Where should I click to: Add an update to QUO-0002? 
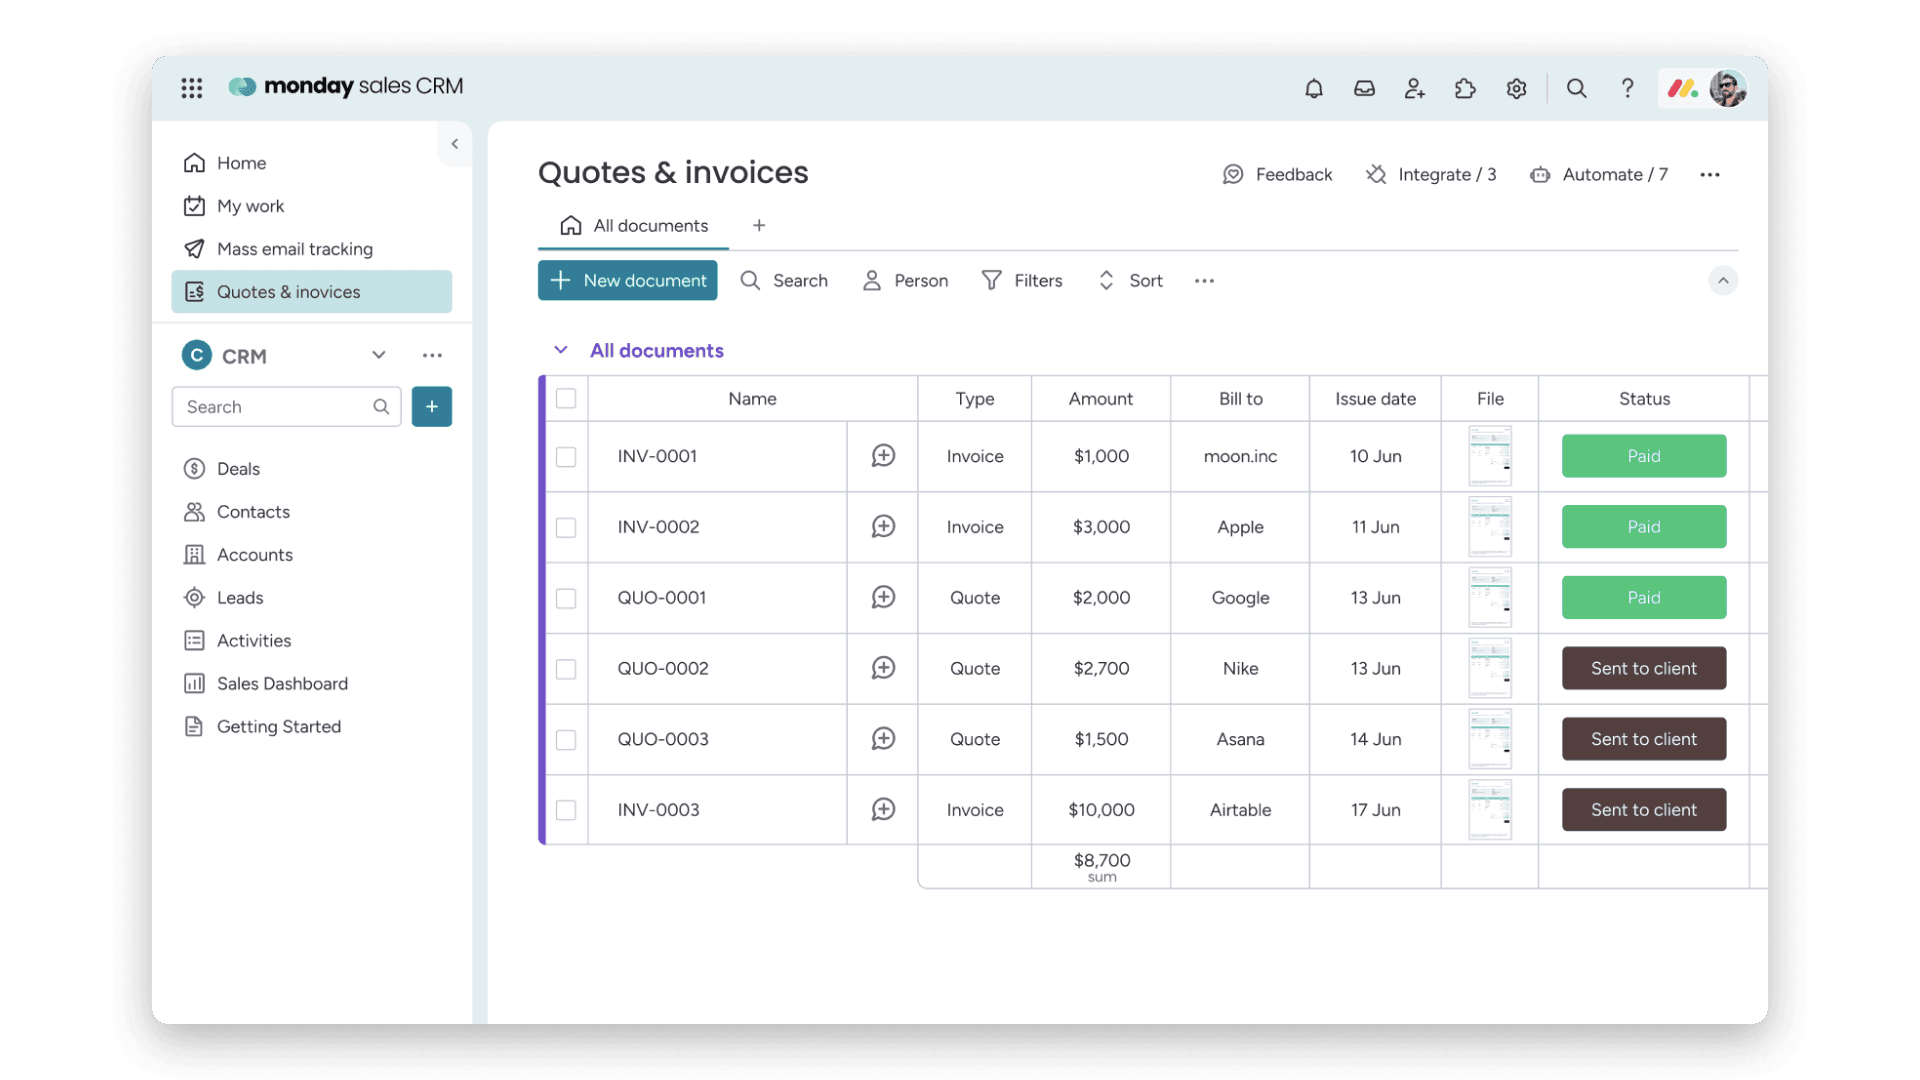pyautogui.click(x=883, y=668)
